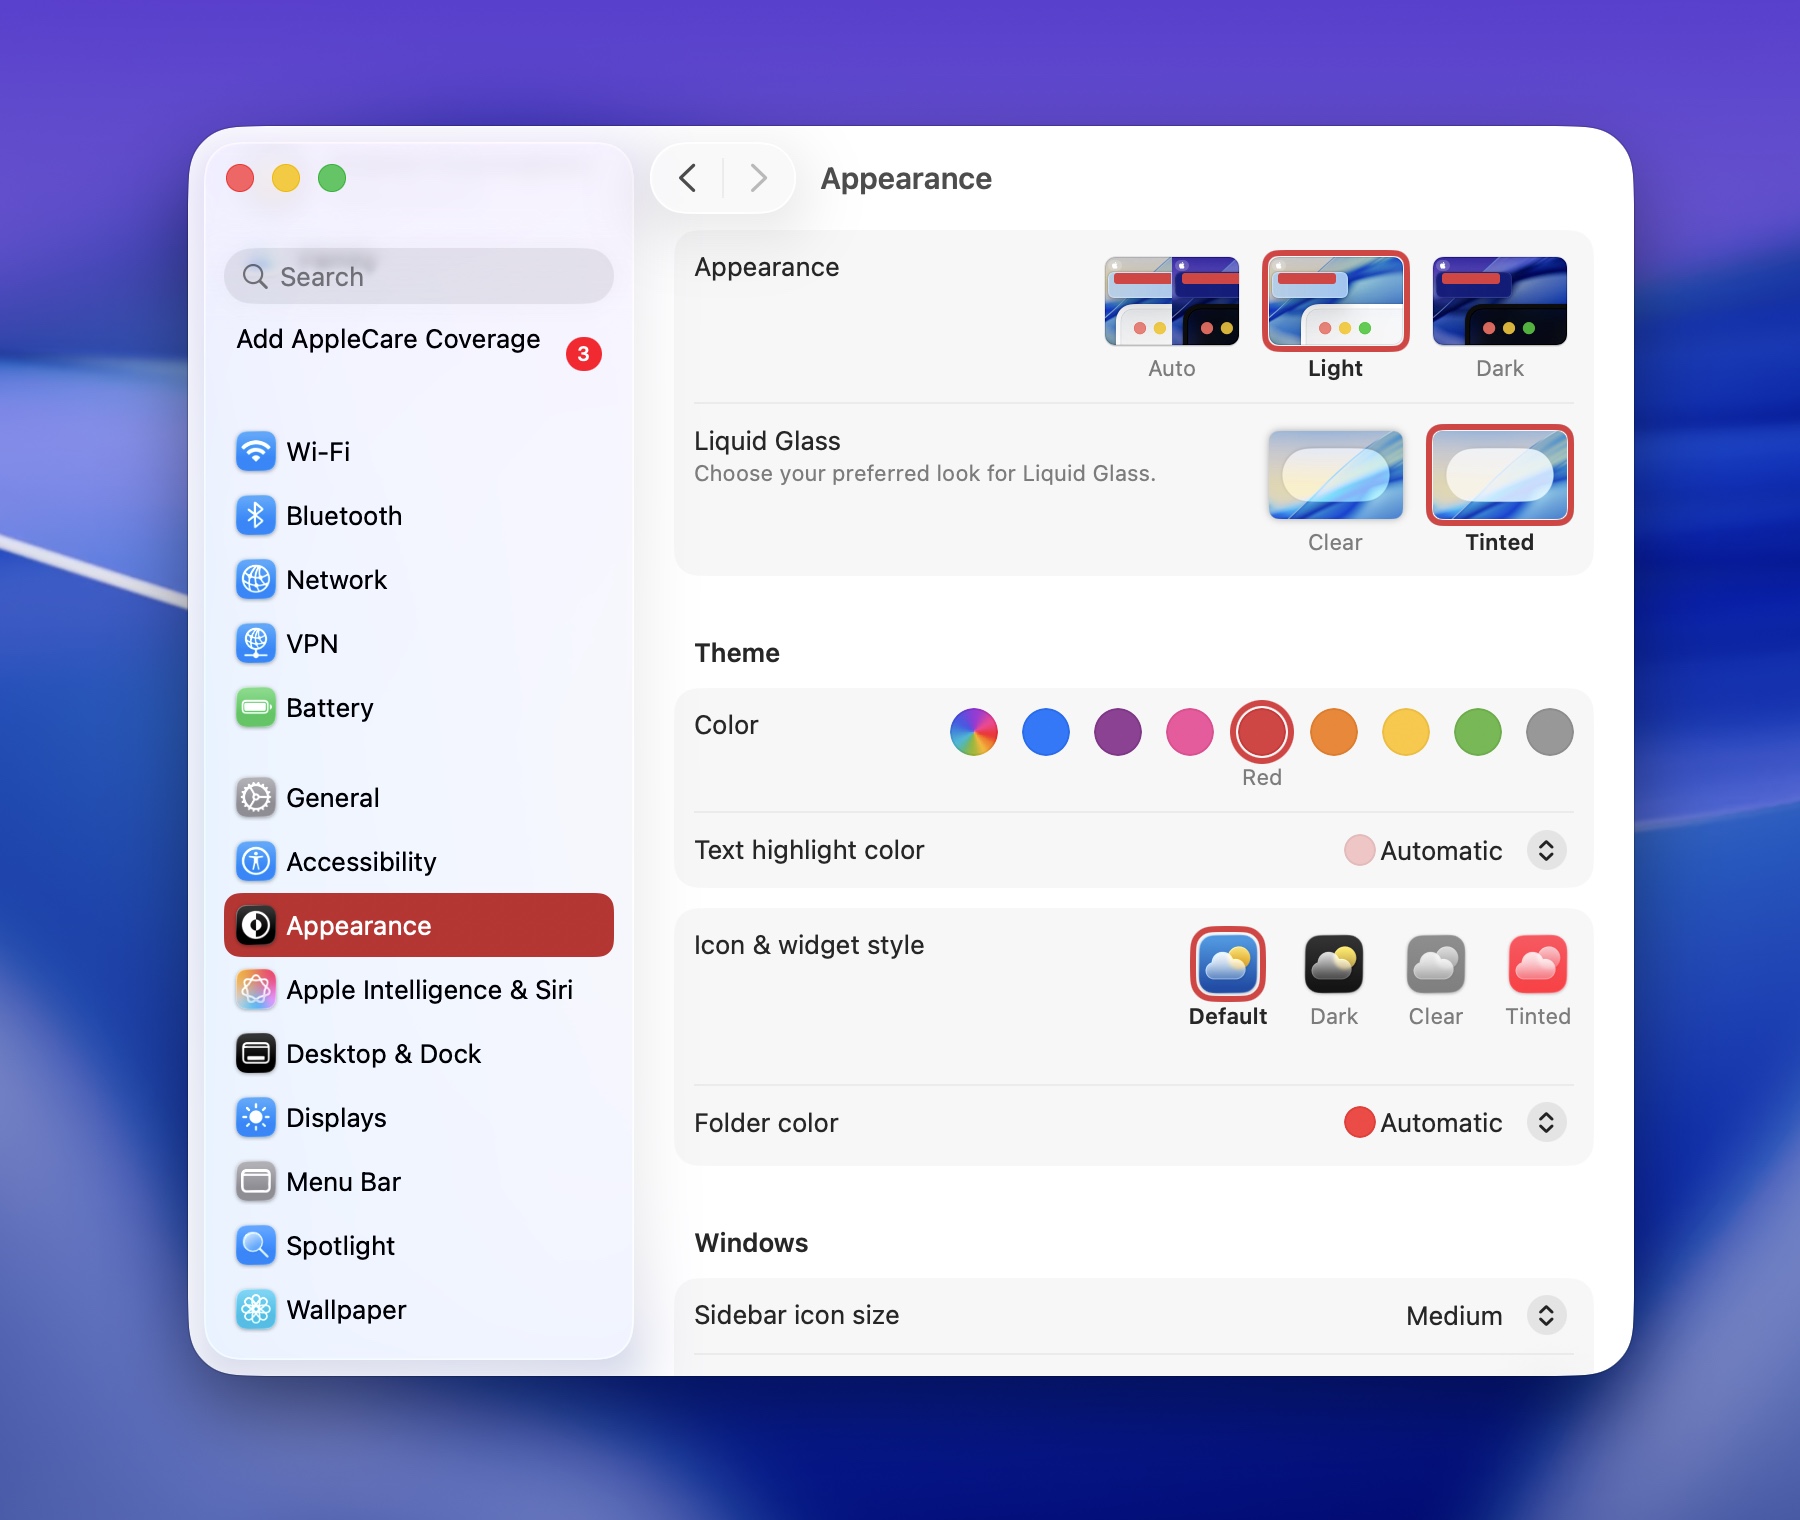Click into the Search field
This screenshot has height=1520, width=1800.
pyautogui.click(x=420, y=277)
